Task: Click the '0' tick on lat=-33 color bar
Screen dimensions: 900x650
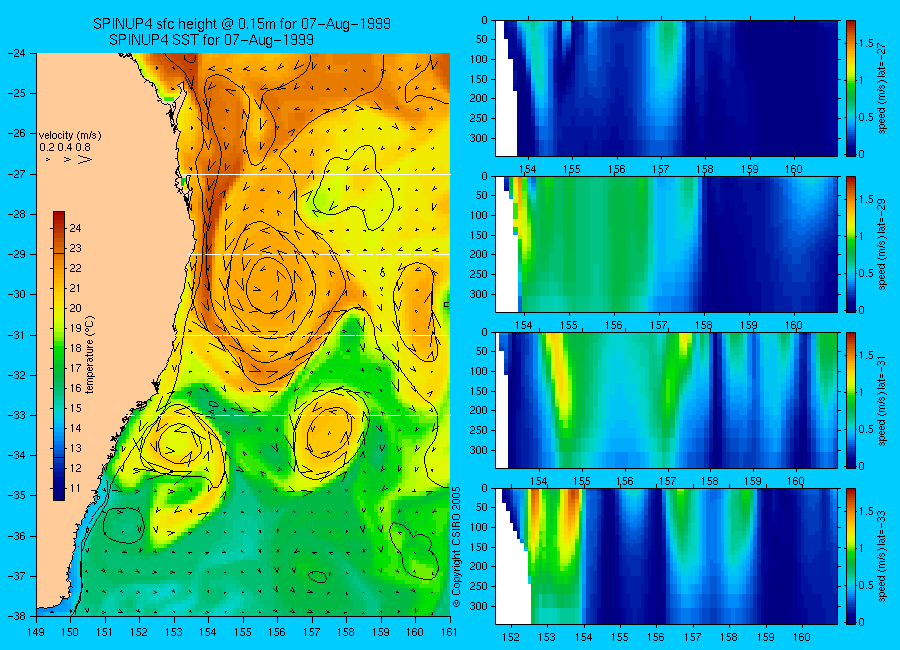Action: (x=862, y=622)
